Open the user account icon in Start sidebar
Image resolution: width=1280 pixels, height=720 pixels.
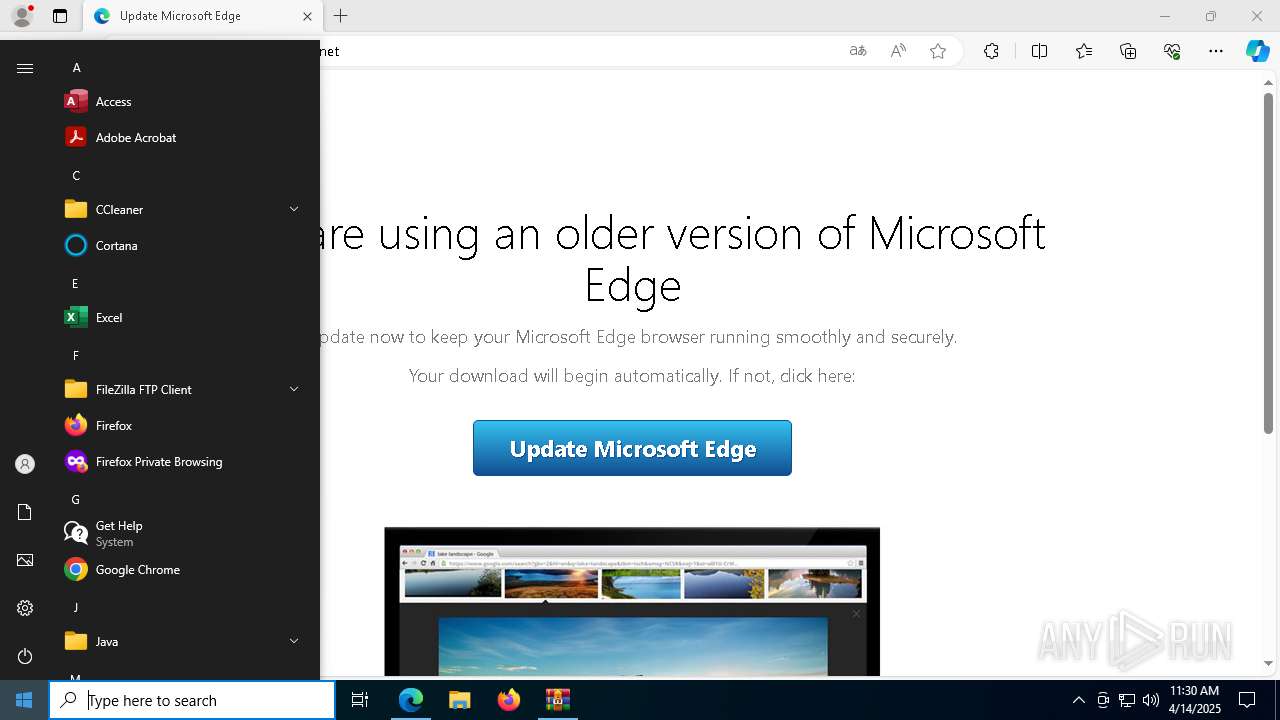point(25,464)
